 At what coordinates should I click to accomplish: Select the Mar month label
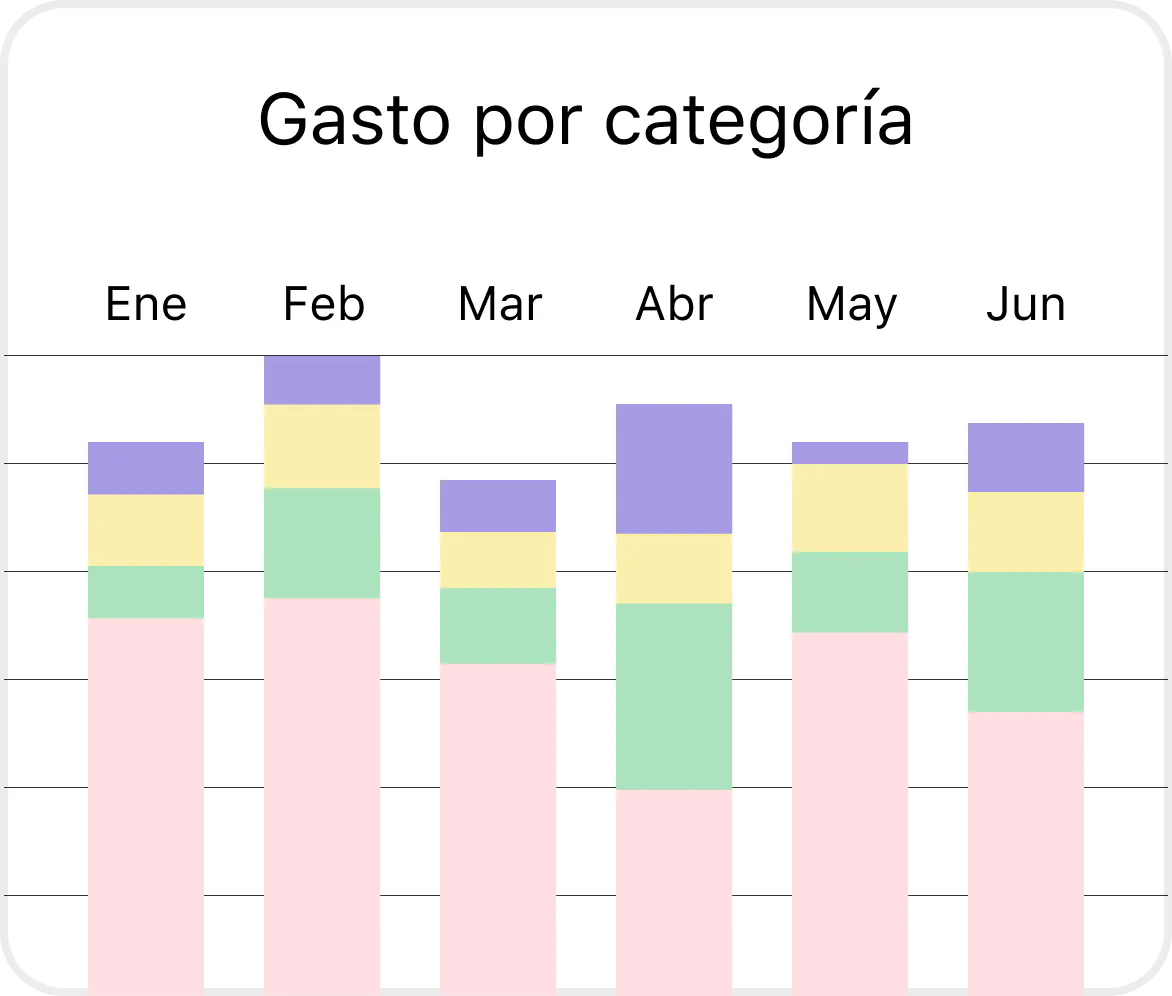[x=499, y=305]
